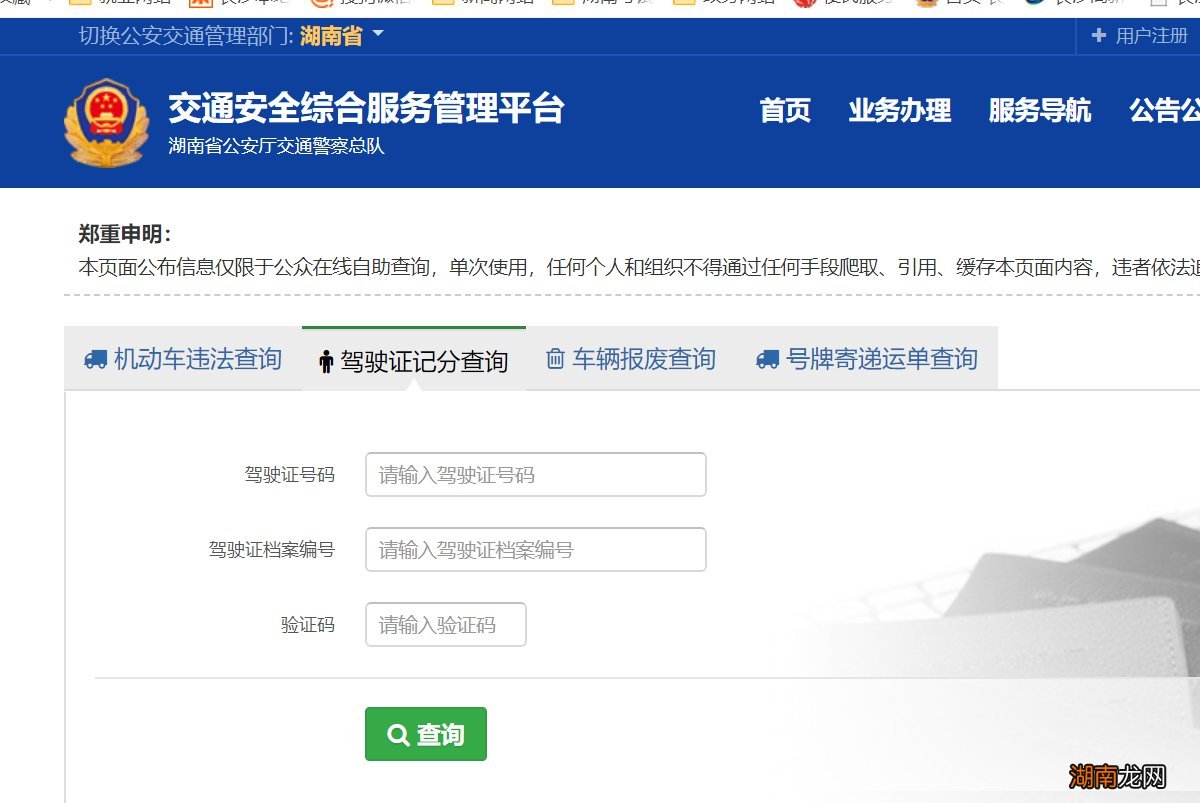
Task: Navigate to 首页 in the top menu
Action: click(x=787, y=111)
